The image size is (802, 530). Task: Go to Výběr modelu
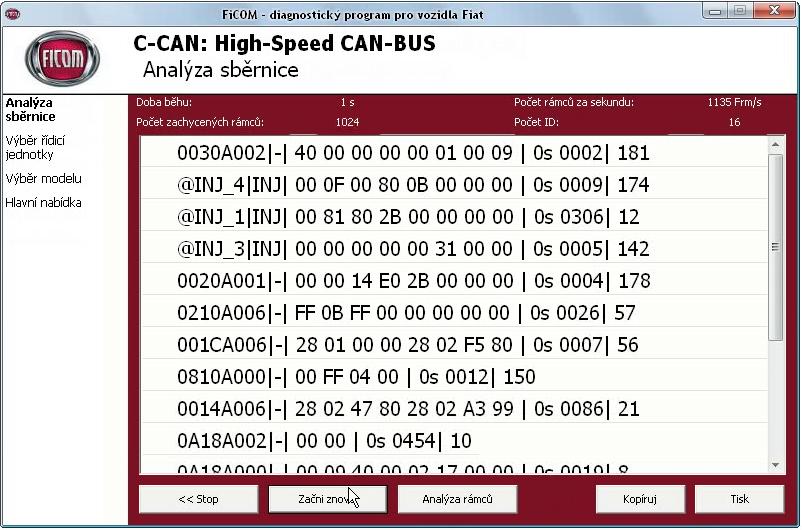43,179
